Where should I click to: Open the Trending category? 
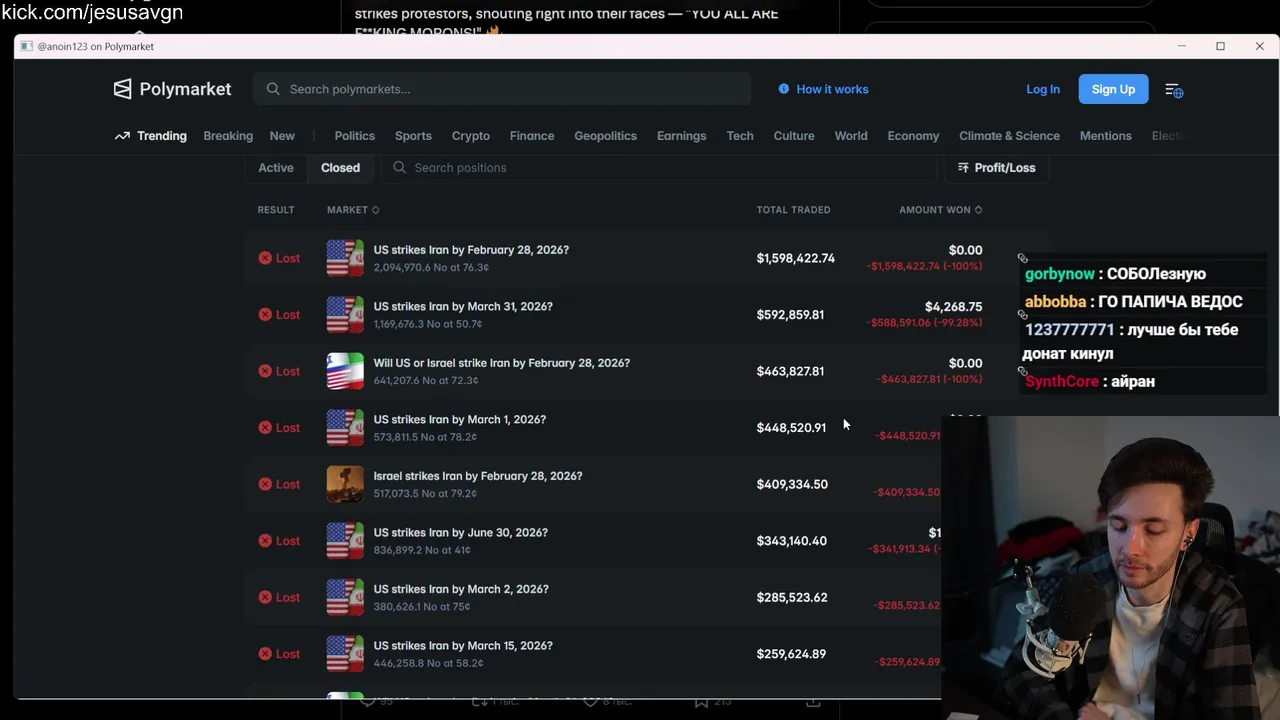pos(162,136)
